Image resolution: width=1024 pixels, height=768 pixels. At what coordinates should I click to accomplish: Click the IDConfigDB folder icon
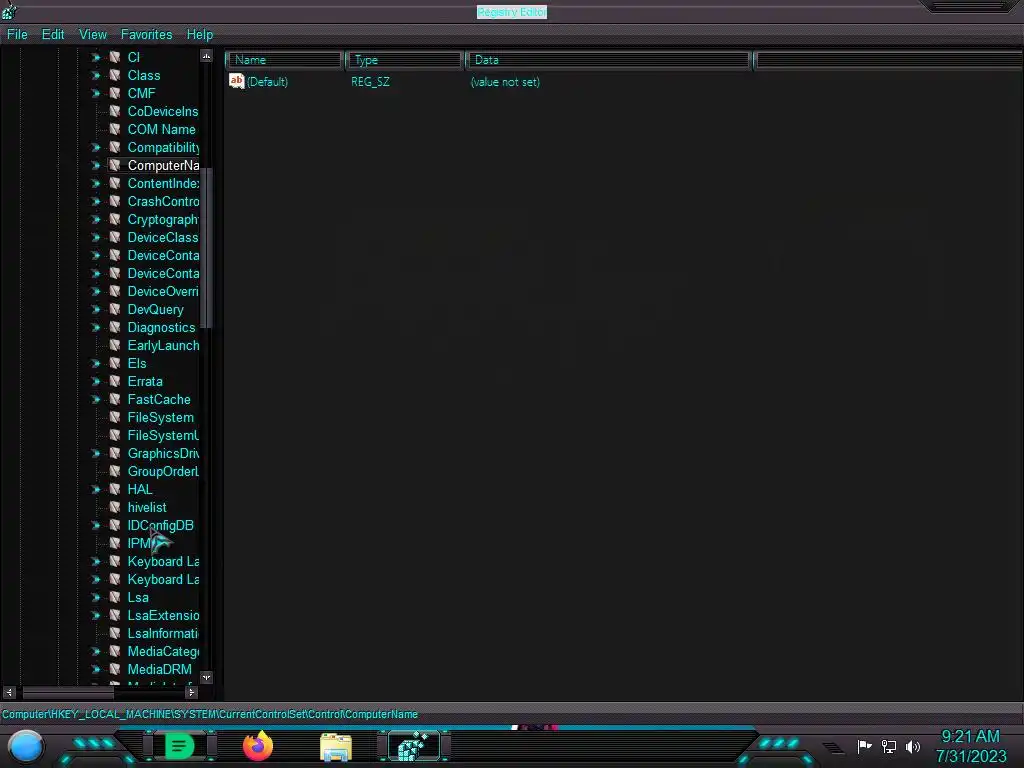point(115,526)
